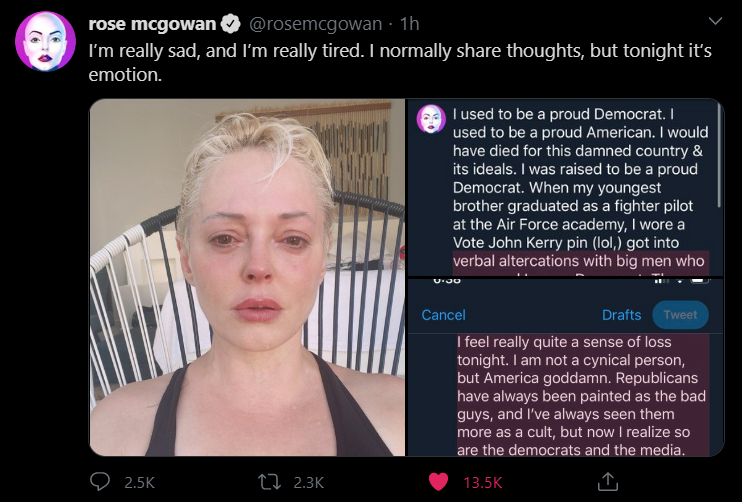This screenshot has width=742, height=502.
Task: Click the 2.3K retweets count
Action: coord(309,482)
